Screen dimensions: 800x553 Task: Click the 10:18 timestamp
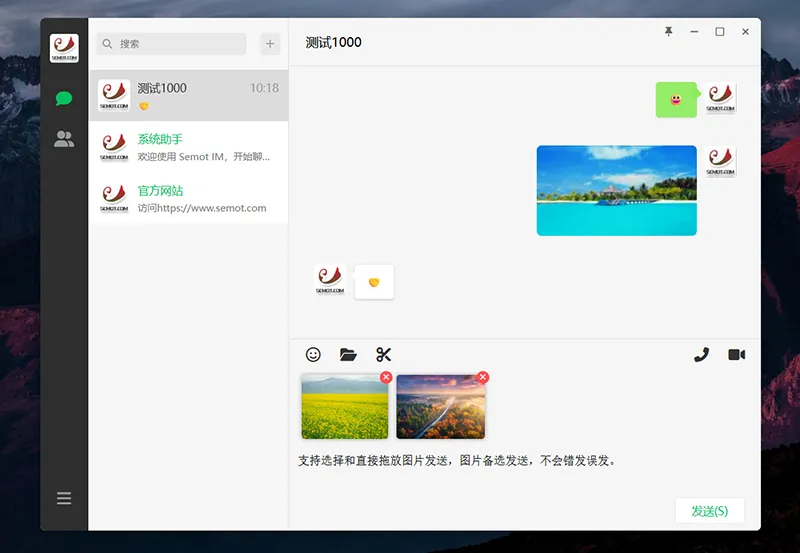(264, 88)
